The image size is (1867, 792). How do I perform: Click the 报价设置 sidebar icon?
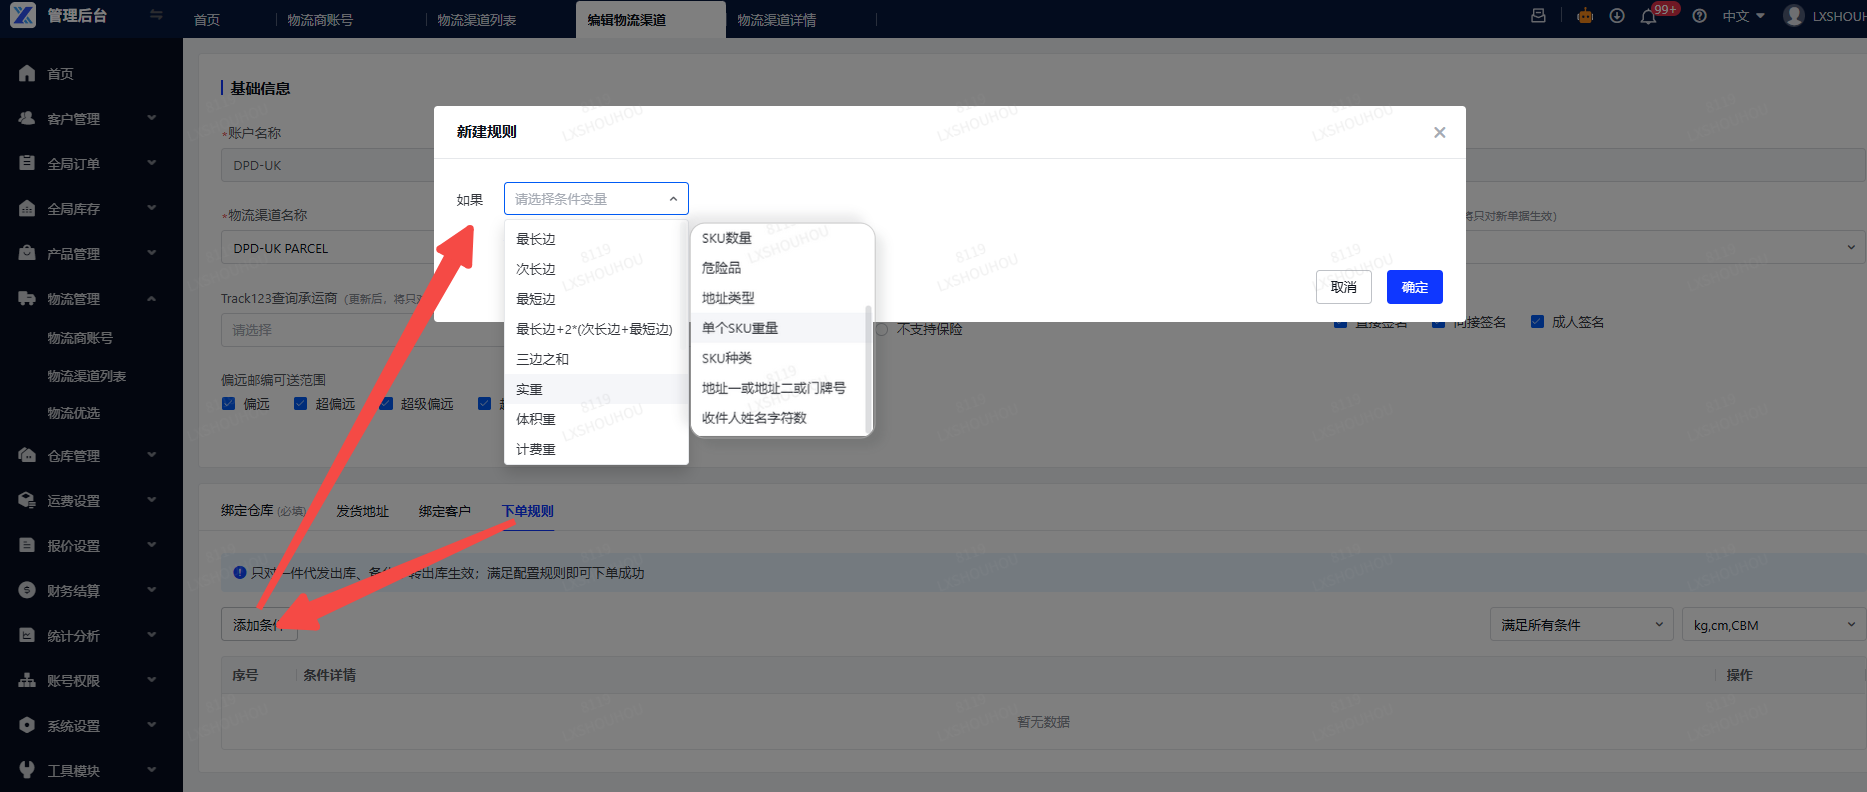click(27, 545)
